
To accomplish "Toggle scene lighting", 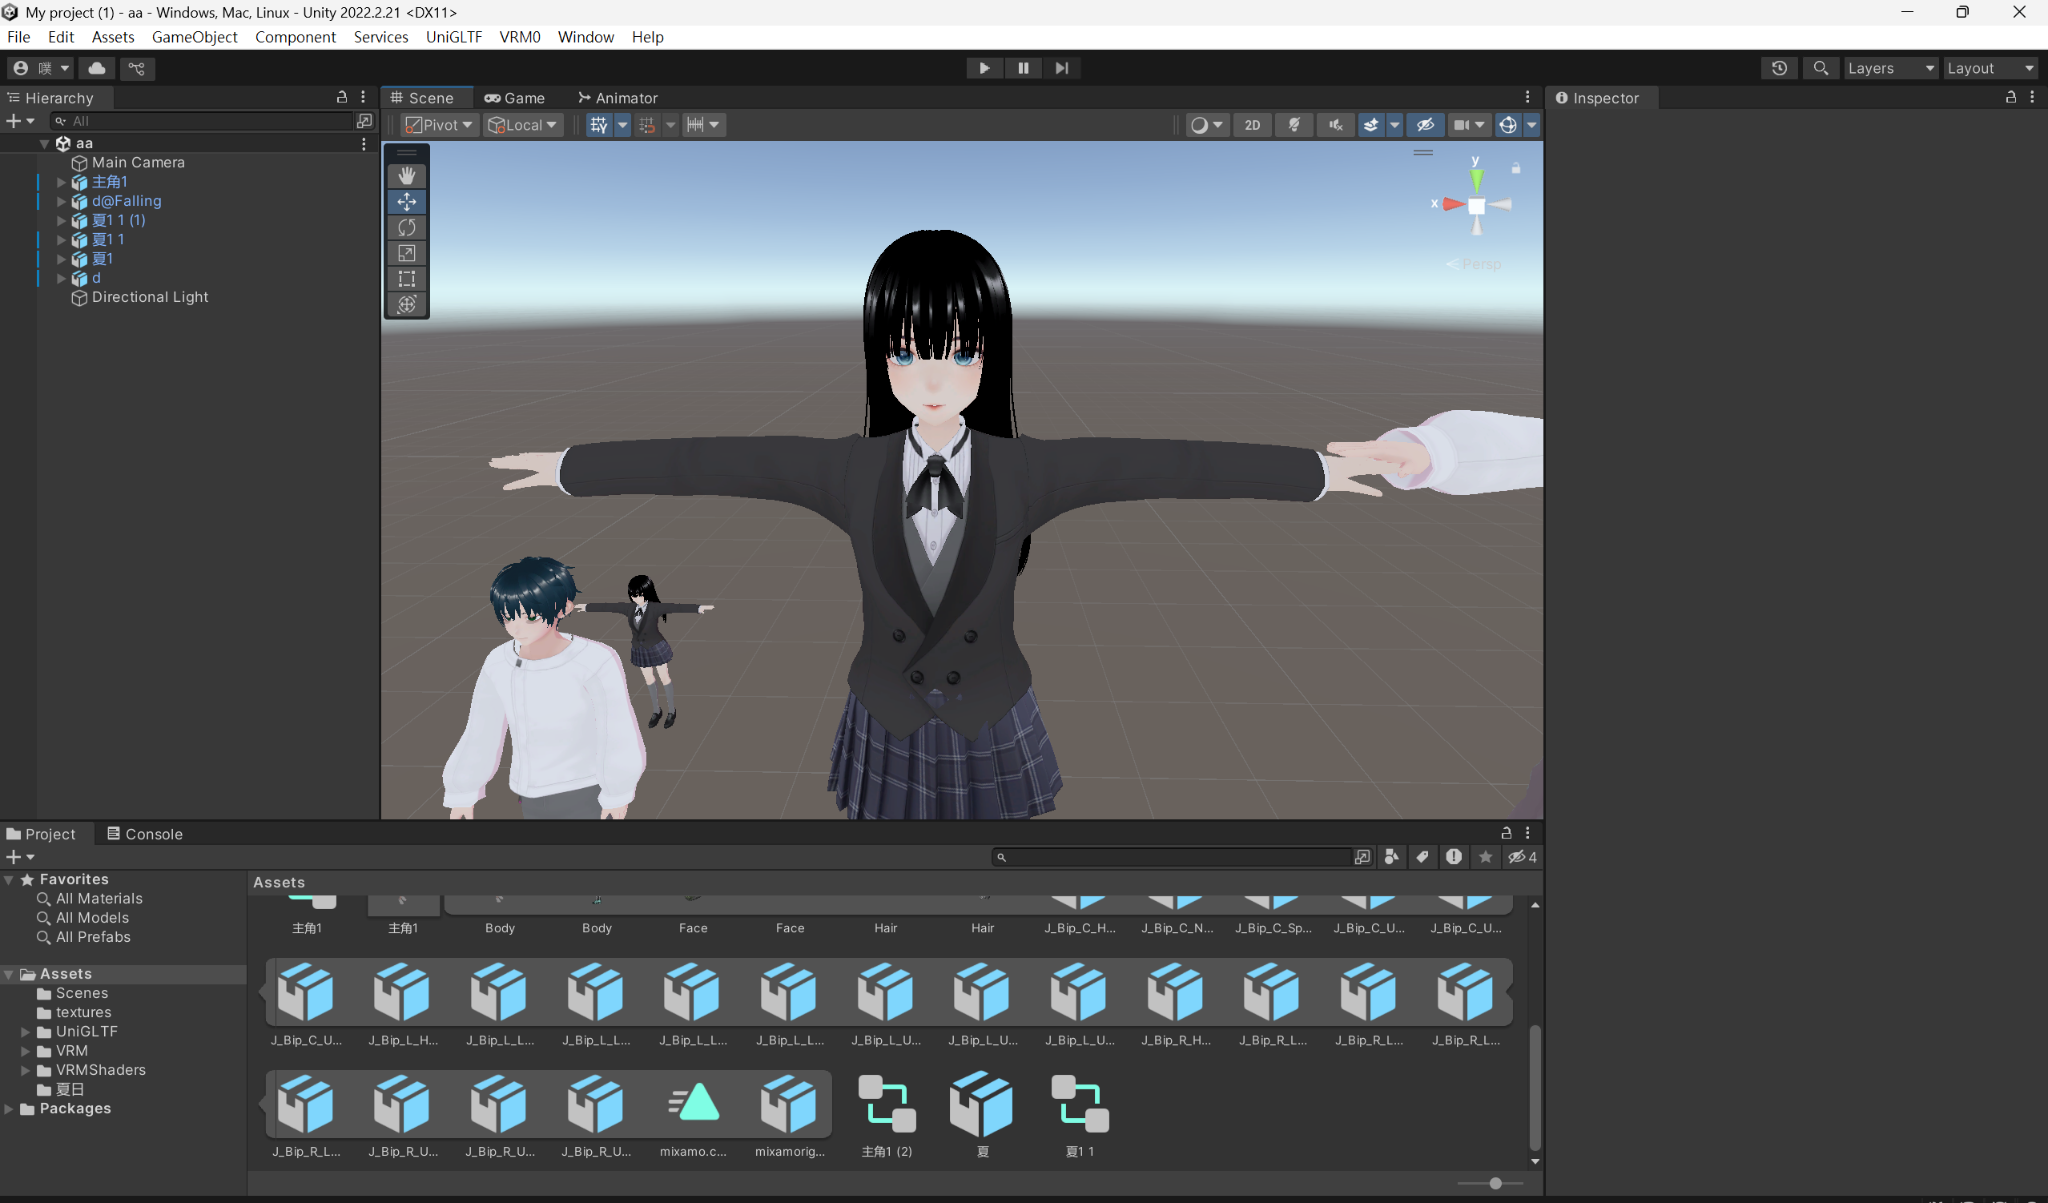I will pos(1294,125).
